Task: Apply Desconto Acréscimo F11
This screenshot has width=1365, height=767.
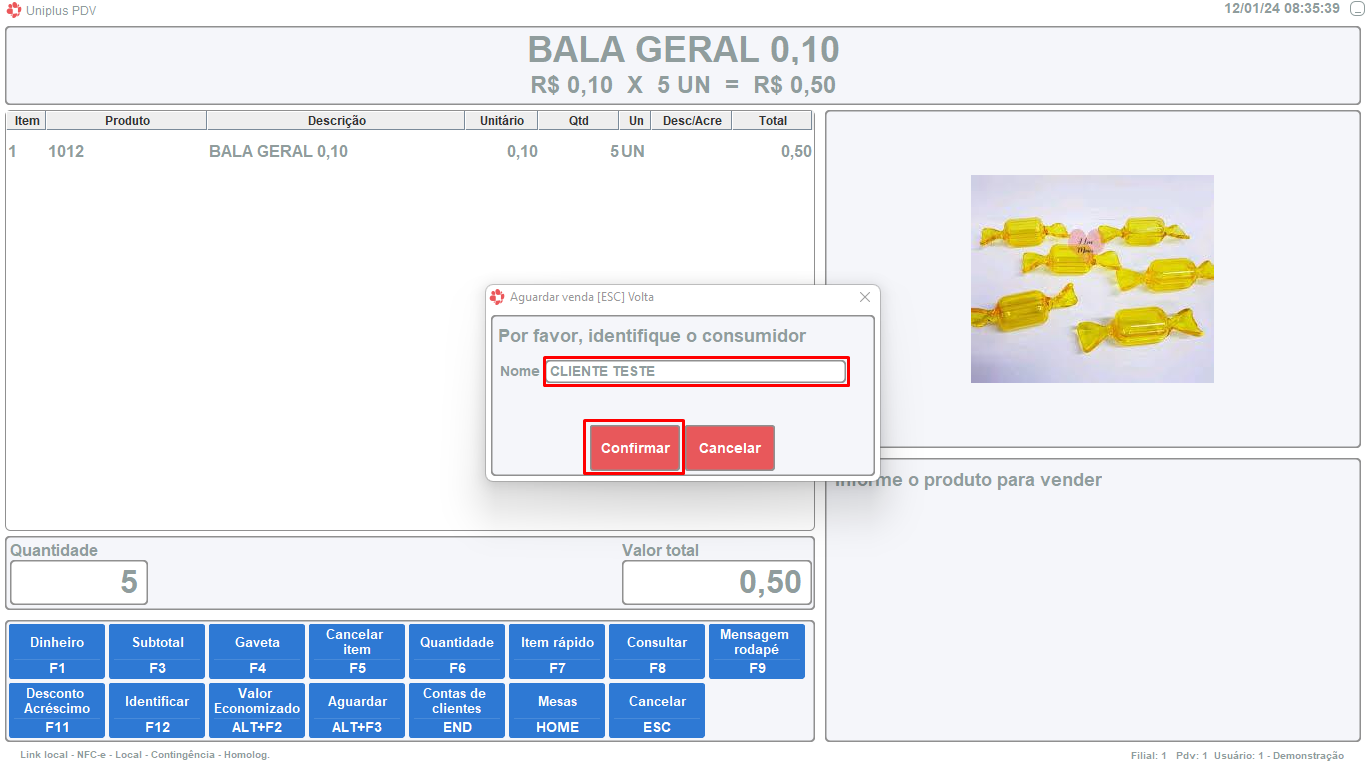Action: 57,710
